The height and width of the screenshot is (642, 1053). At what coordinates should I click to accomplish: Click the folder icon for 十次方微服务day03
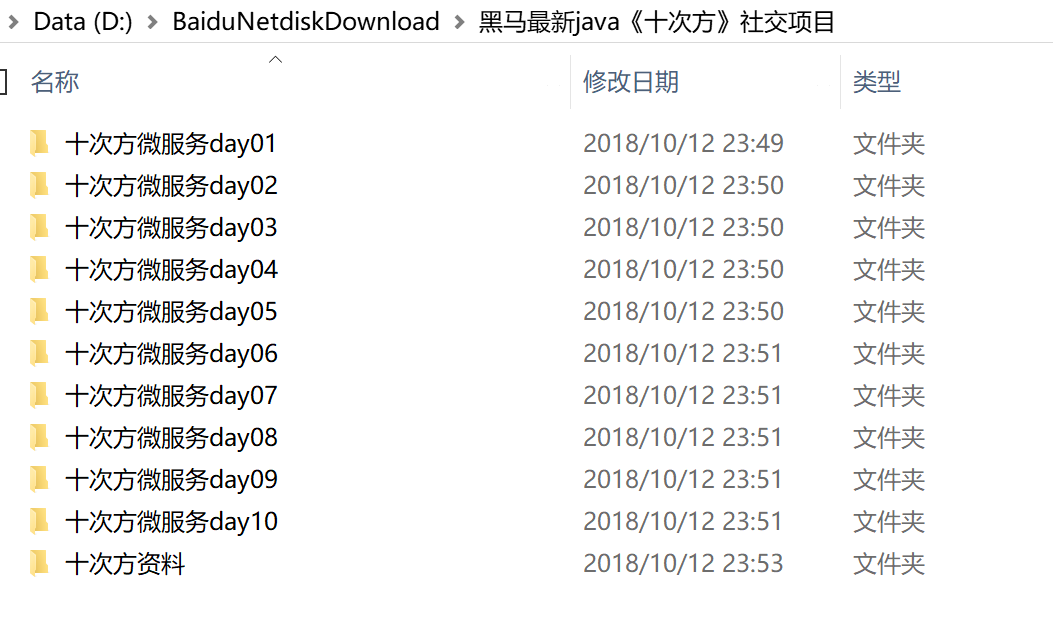(40, 227)
